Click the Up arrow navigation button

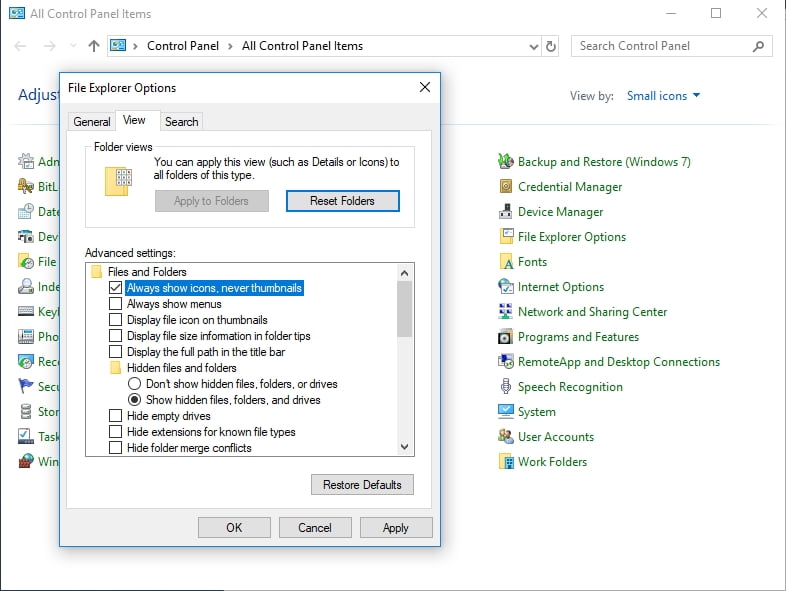(94, 46)
